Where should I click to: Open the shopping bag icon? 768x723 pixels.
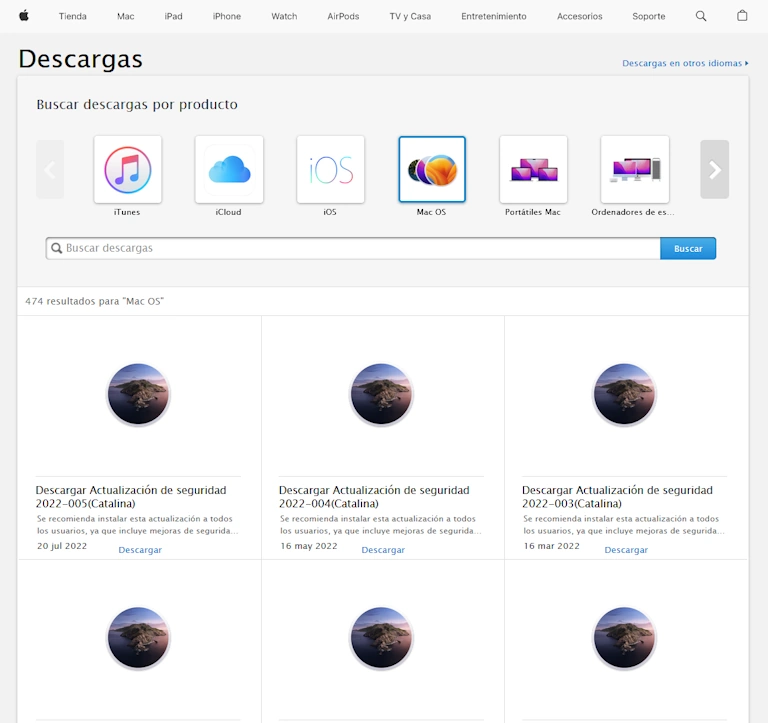point(742,16)
